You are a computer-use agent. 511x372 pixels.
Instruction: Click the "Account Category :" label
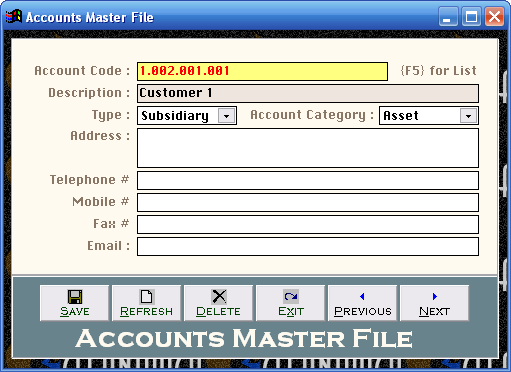pyautogui.click(x=312, y=115)
